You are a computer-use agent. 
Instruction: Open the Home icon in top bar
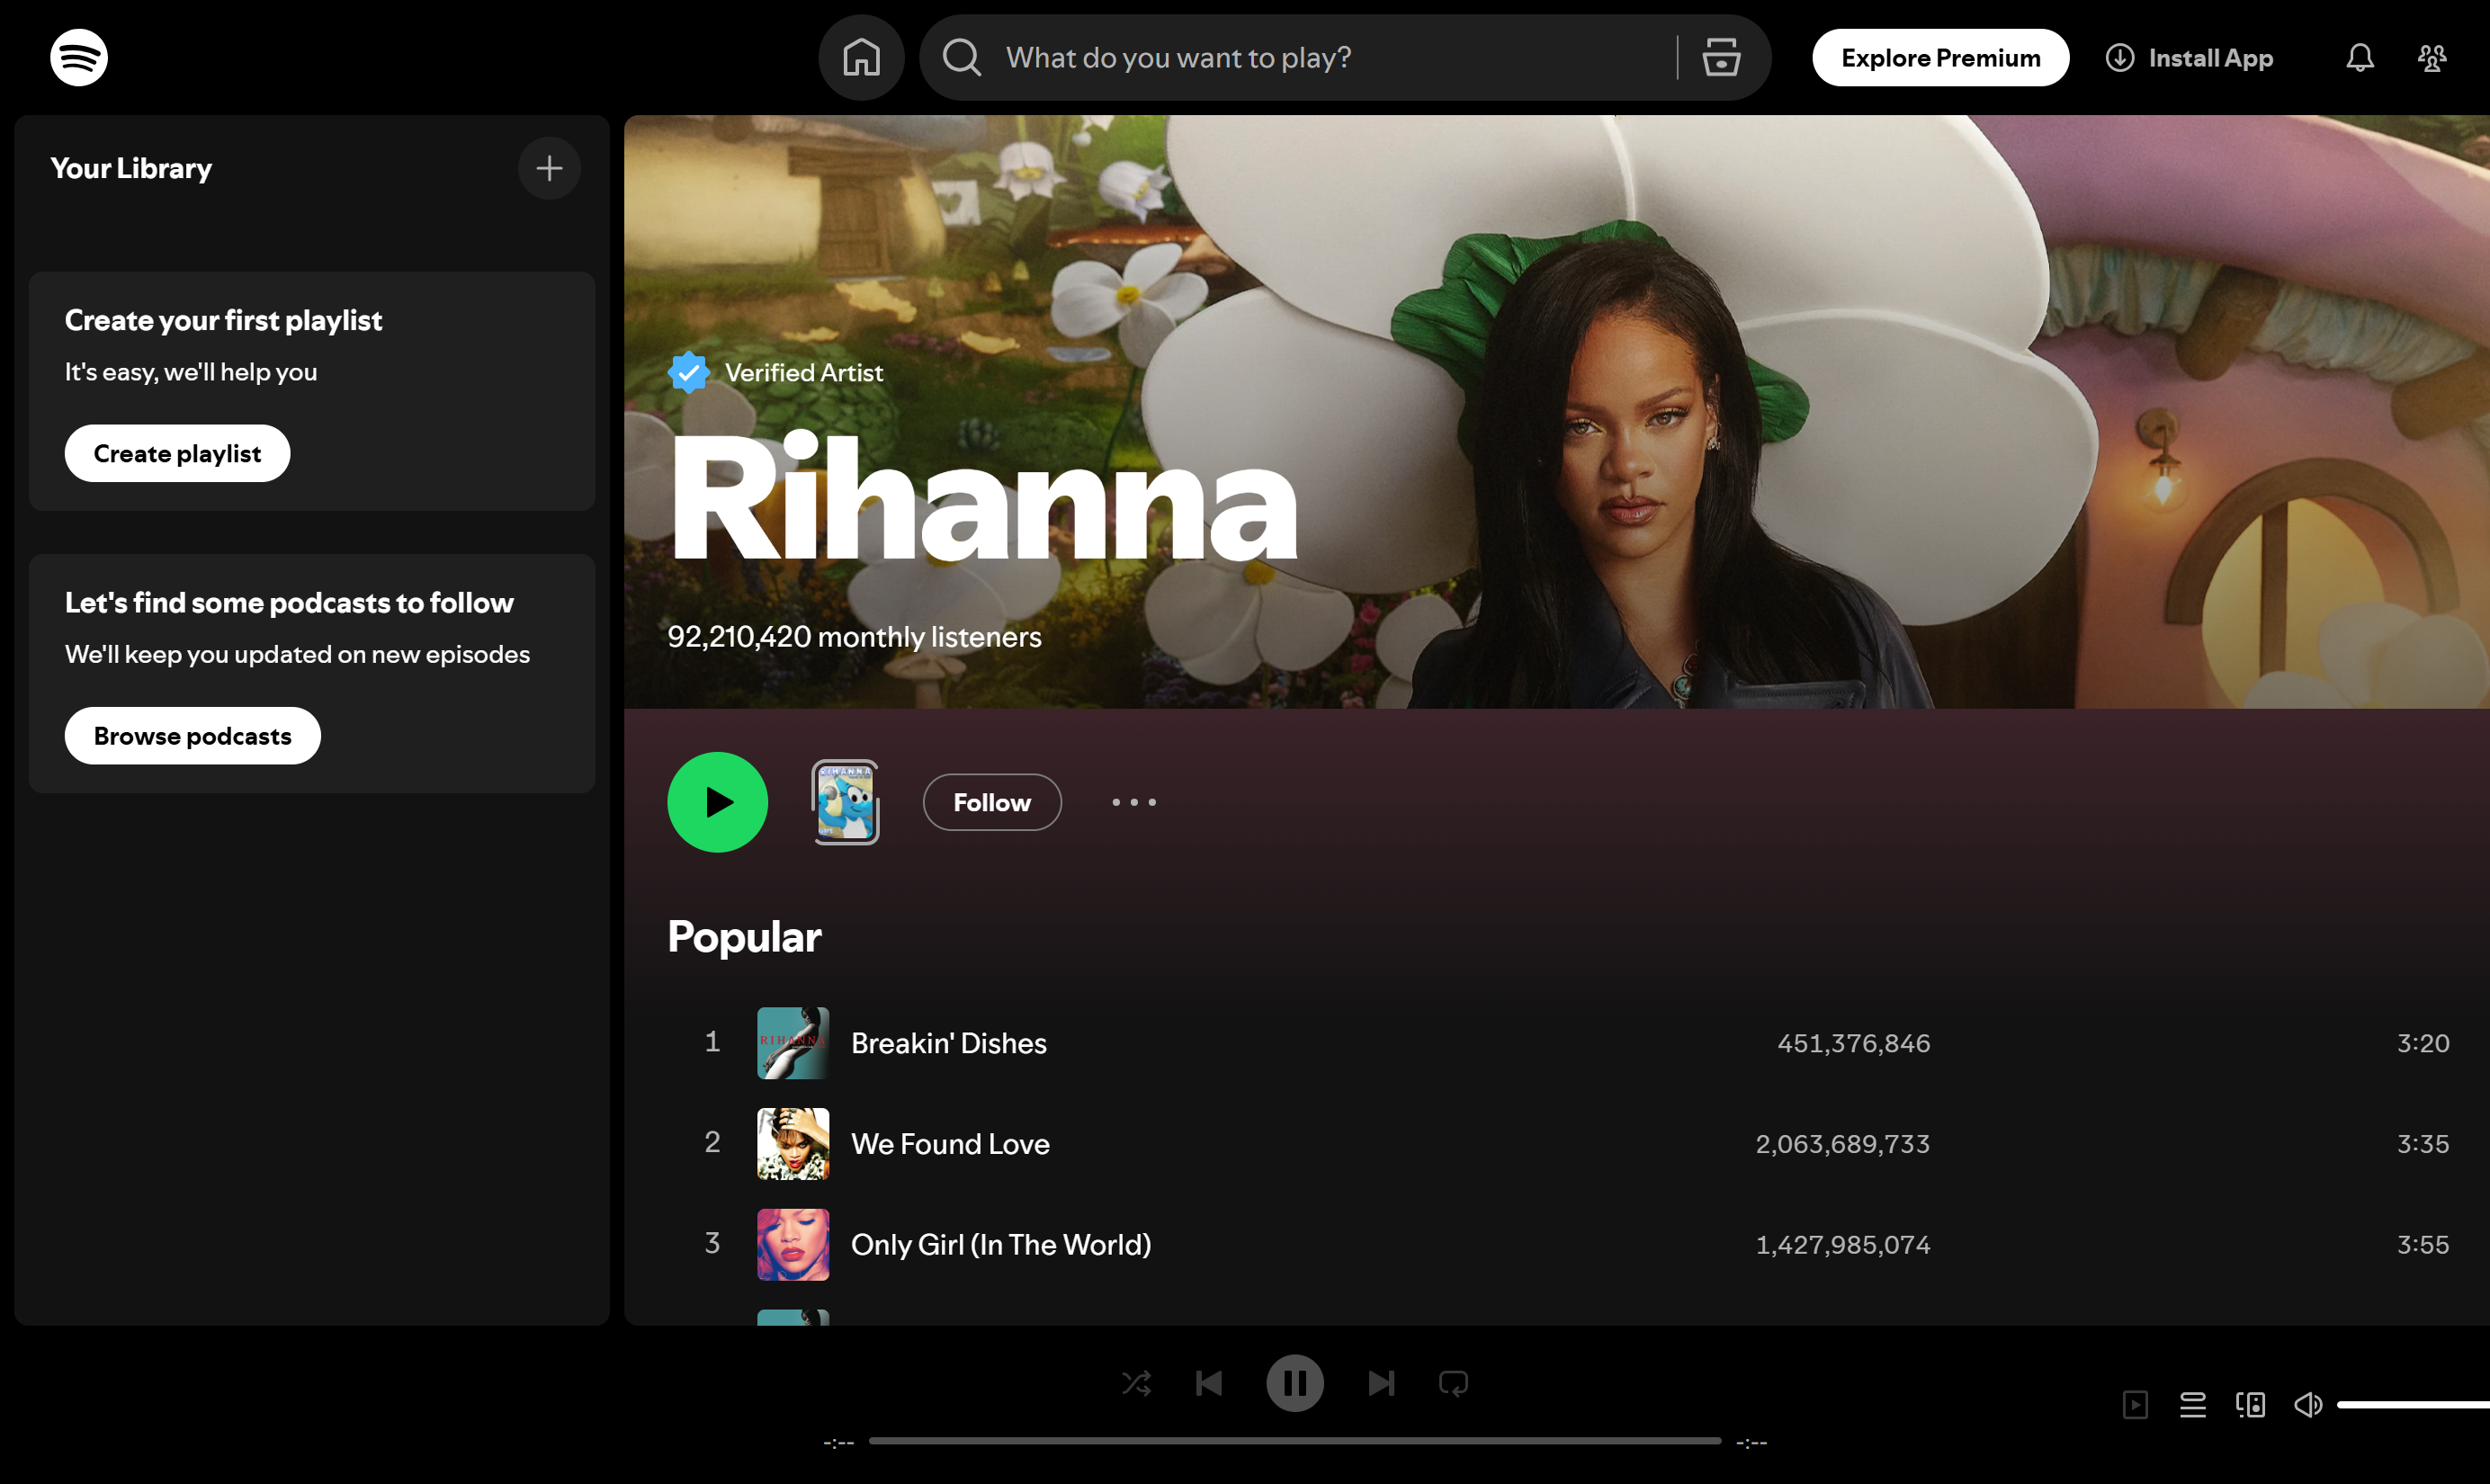coord(861,57)
